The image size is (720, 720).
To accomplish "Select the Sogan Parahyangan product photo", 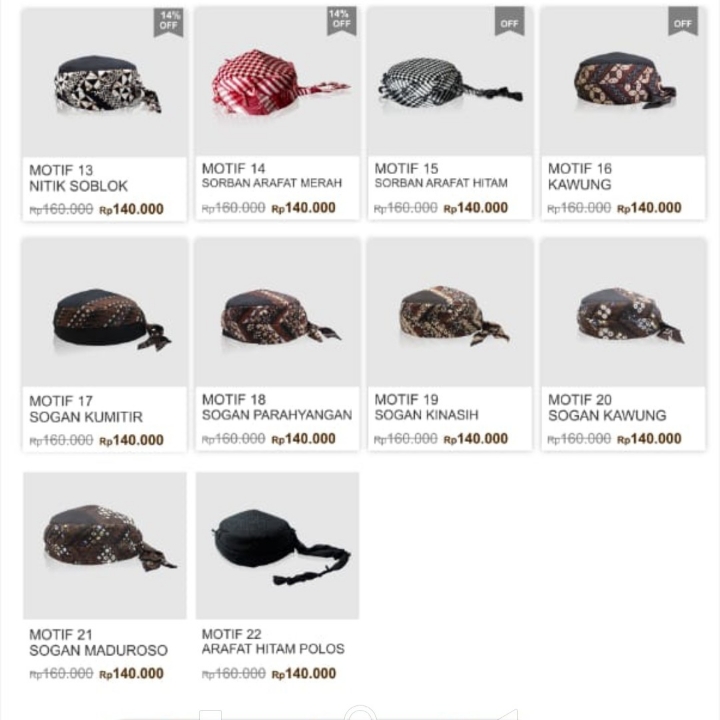I will pyautogui.click(x=277, y=313).
